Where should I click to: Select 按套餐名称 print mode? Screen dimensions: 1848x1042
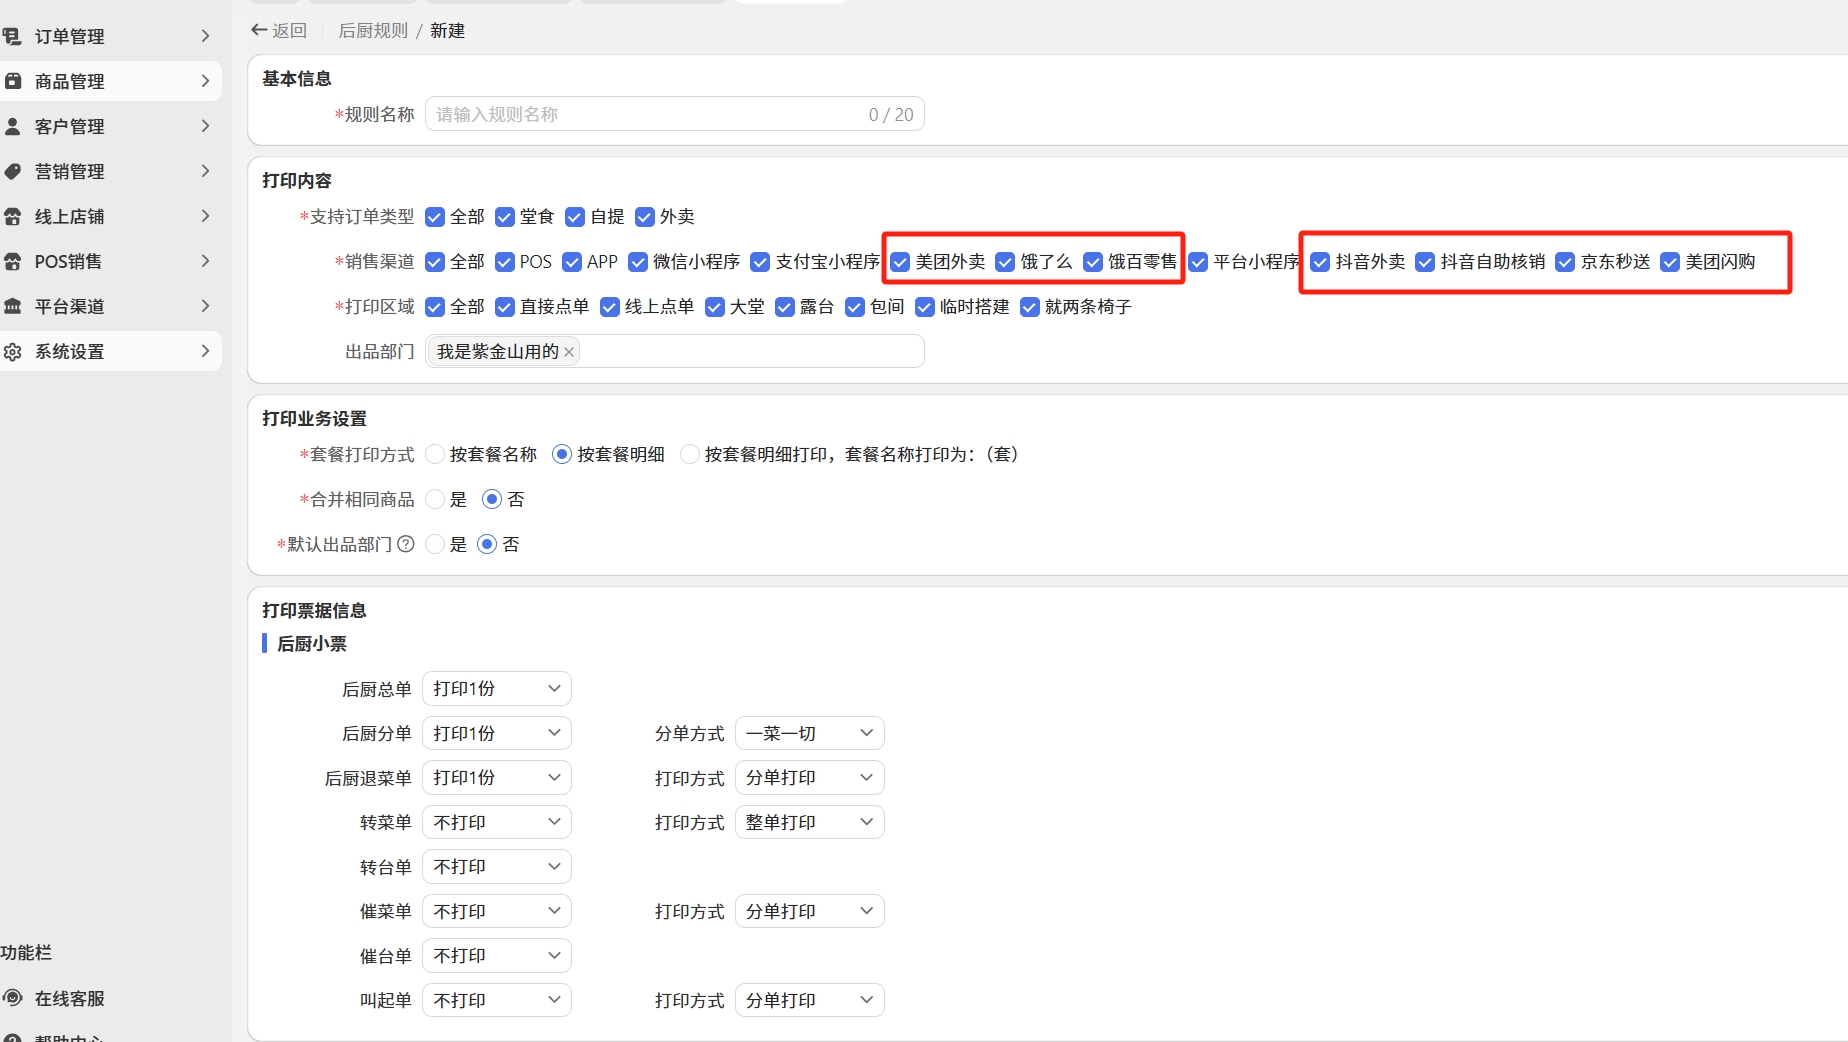click(x=435, y=454)
